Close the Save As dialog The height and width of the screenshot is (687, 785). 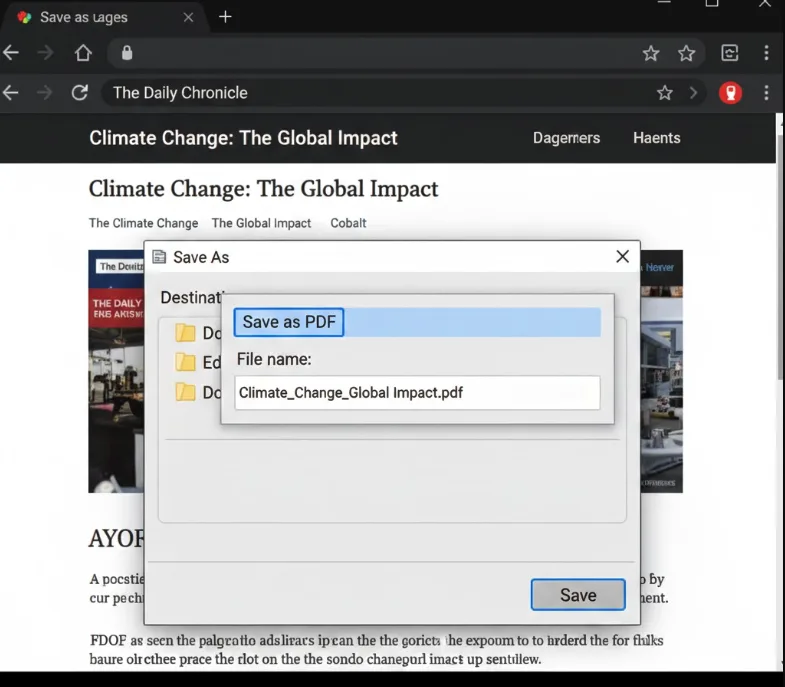622,257
